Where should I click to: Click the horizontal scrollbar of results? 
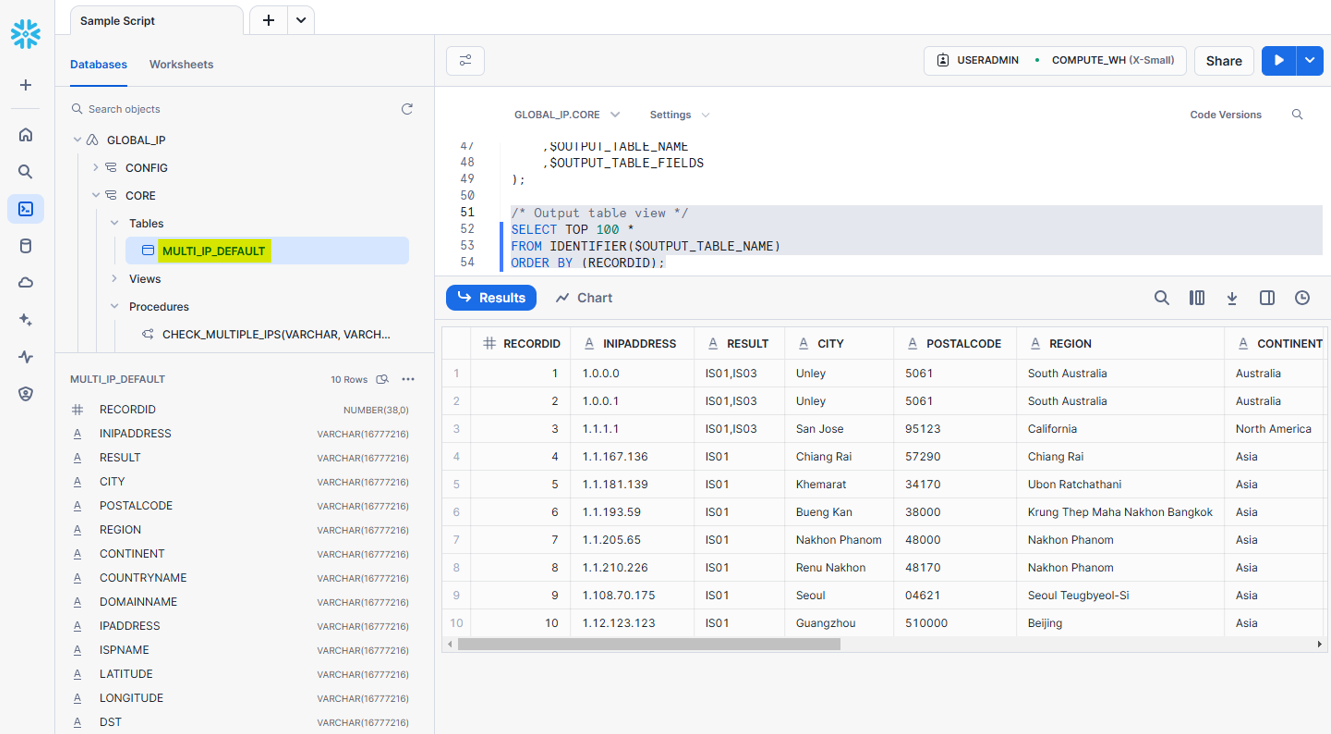point(648,644)
